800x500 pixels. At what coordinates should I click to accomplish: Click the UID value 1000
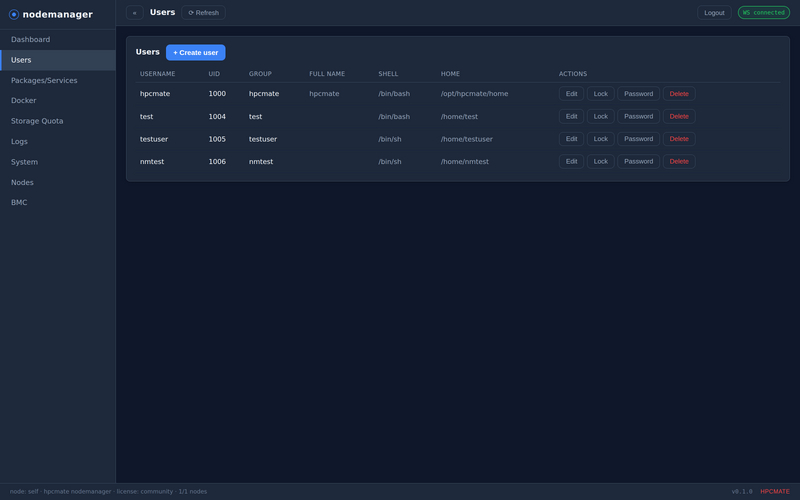pyautogui.click(x=217, y=94)
